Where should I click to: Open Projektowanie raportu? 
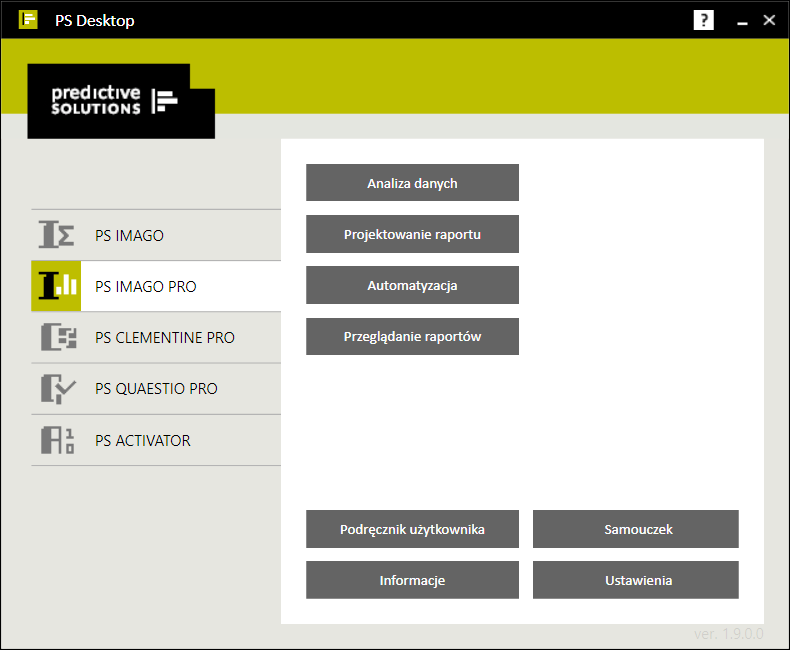[412, 234]
